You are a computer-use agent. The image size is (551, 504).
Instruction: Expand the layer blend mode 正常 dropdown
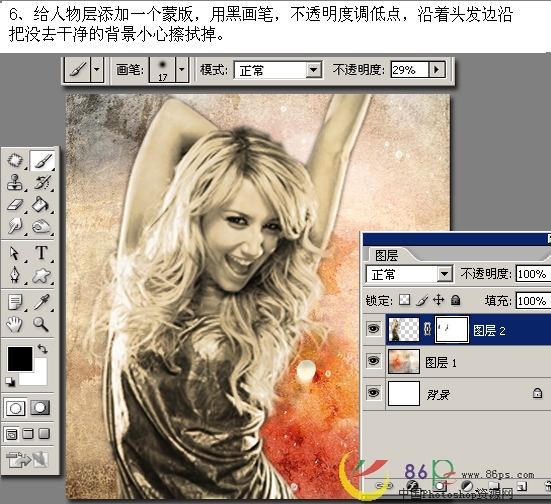tap(409, 274)
